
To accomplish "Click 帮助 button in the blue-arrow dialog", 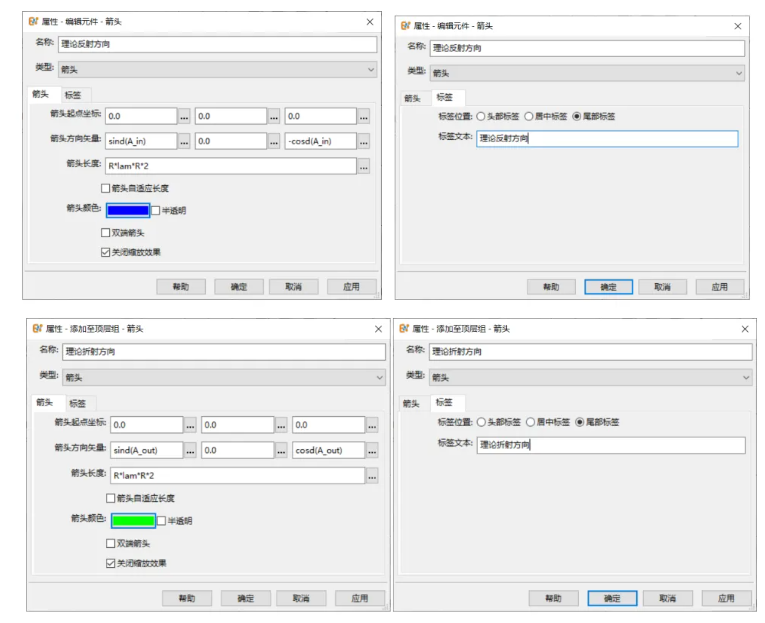I will coord(181,286).
